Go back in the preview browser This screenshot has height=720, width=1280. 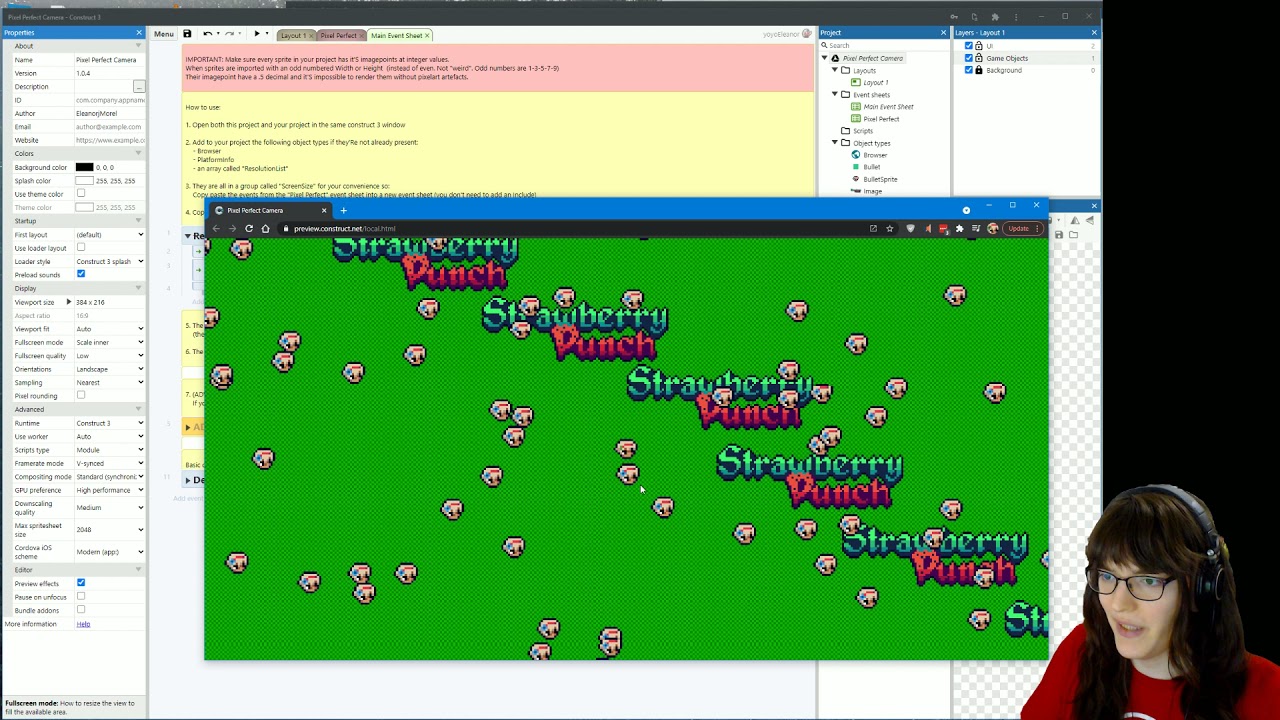216,229
